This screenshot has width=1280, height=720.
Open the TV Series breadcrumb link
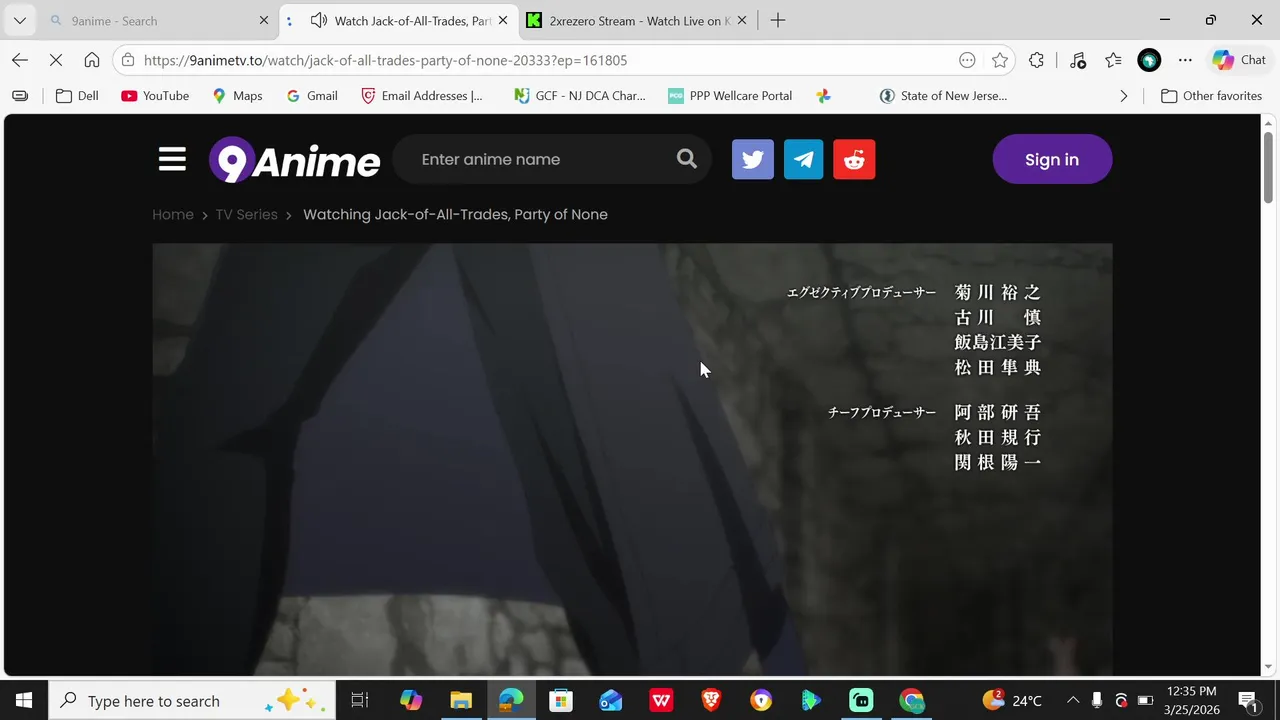click(x=246, y=214)
